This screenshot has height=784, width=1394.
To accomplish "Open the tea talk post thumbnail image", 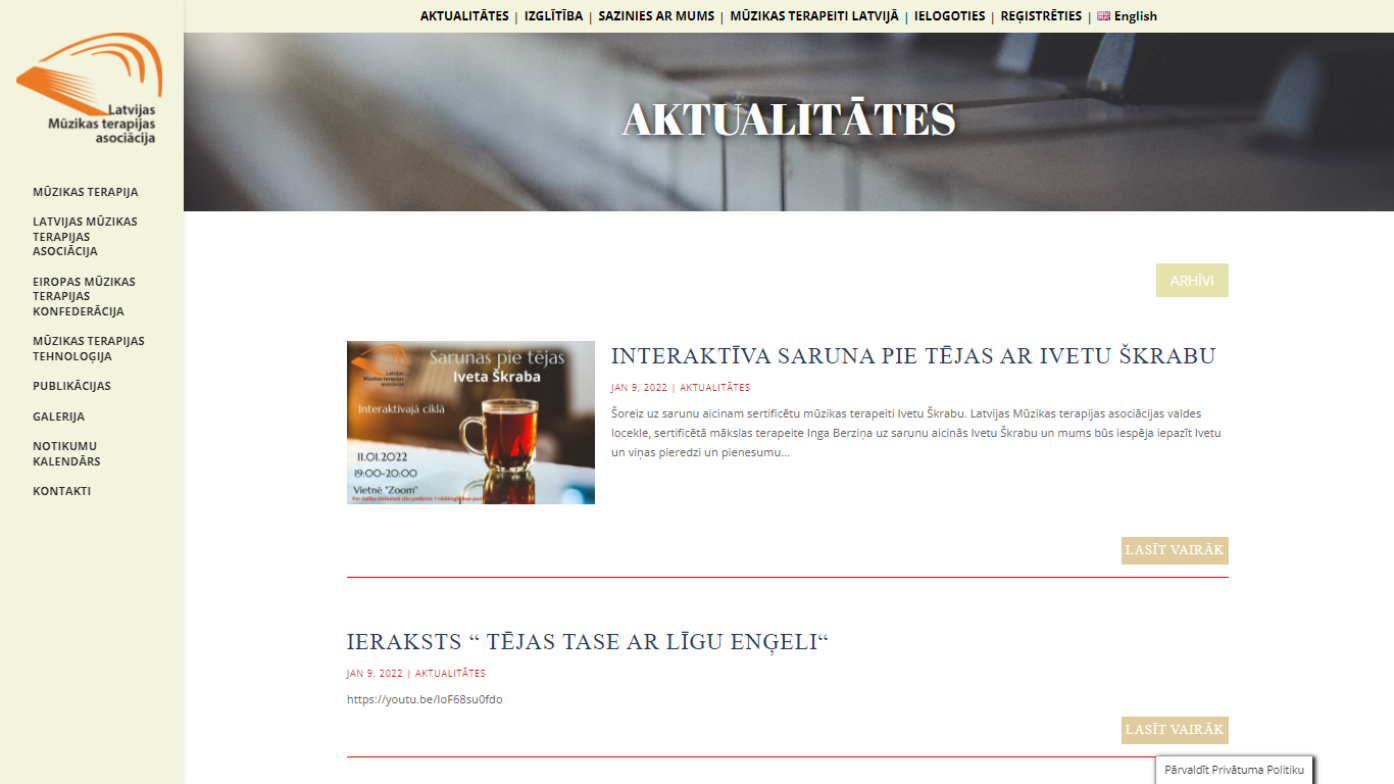I will coord(470,422).
